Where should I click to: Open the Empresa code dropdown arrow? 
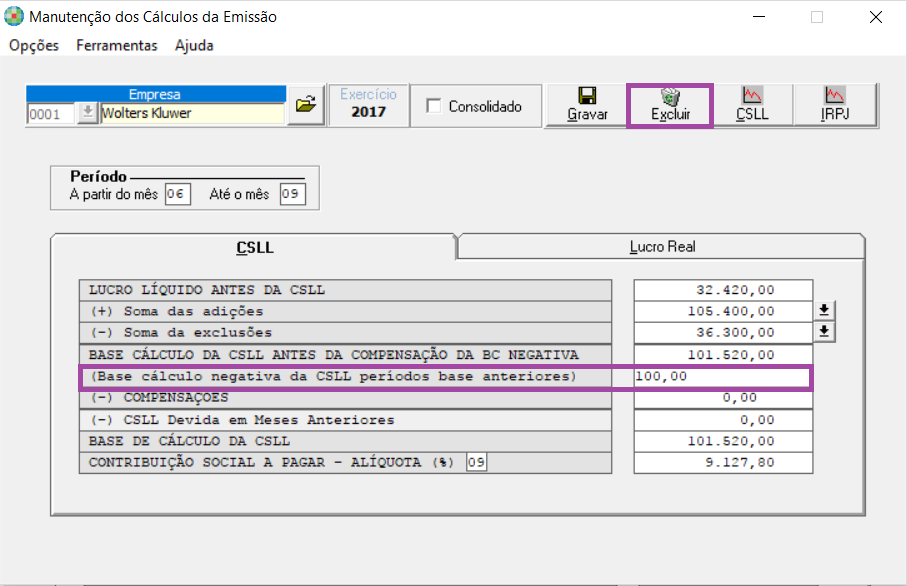coord(87,113)
